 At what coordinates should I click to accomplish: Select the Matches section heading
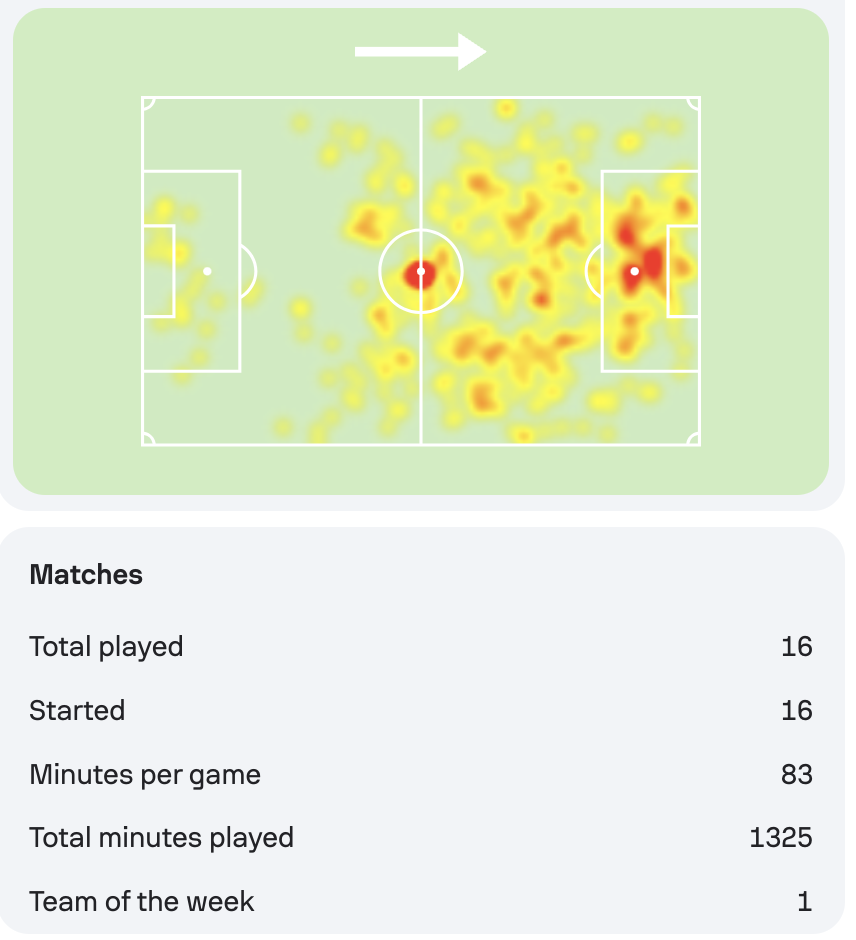[86, 574]
